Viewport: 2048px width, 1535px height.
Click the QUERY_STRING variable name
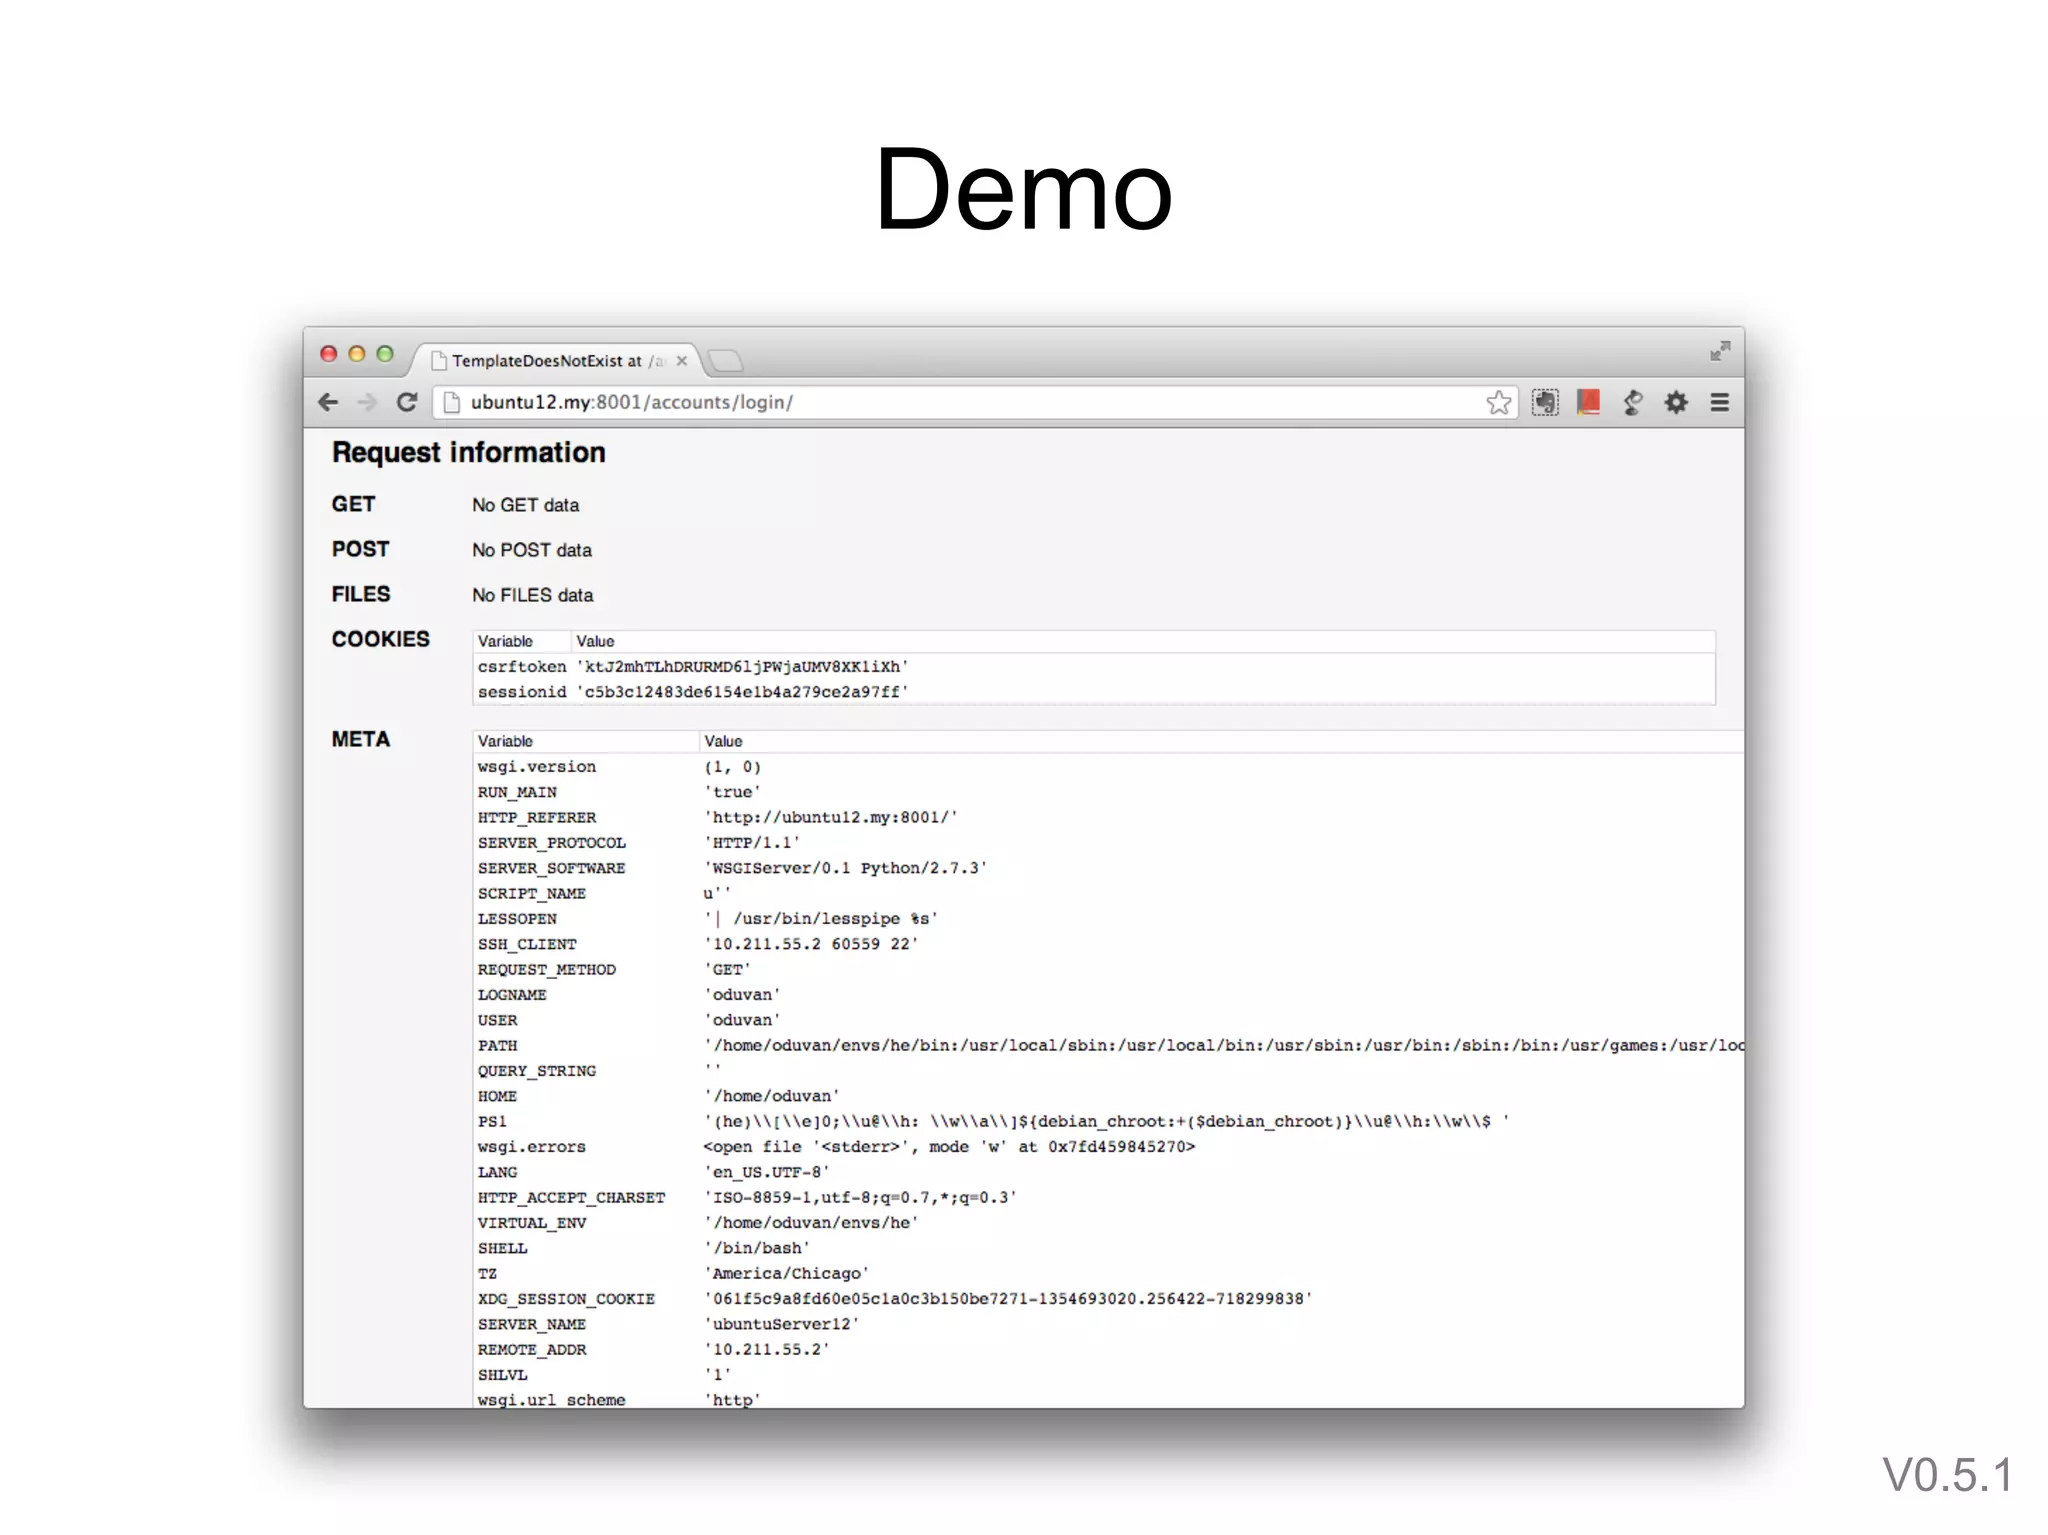(537, 1071)
